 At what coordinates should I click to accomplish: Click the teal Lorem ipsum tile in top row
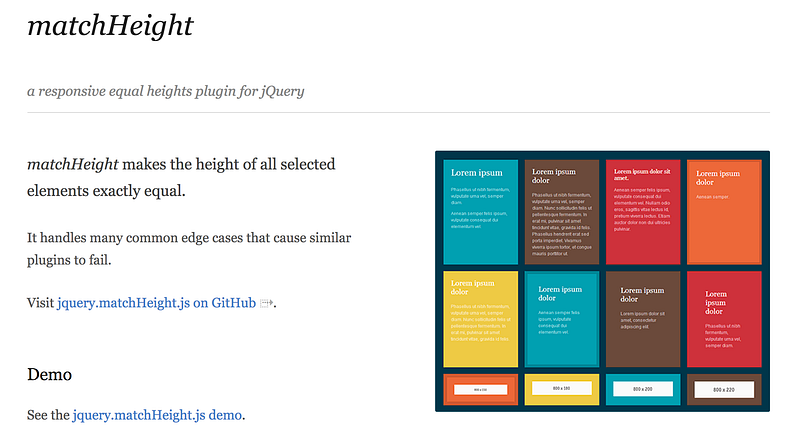[481, 212]
